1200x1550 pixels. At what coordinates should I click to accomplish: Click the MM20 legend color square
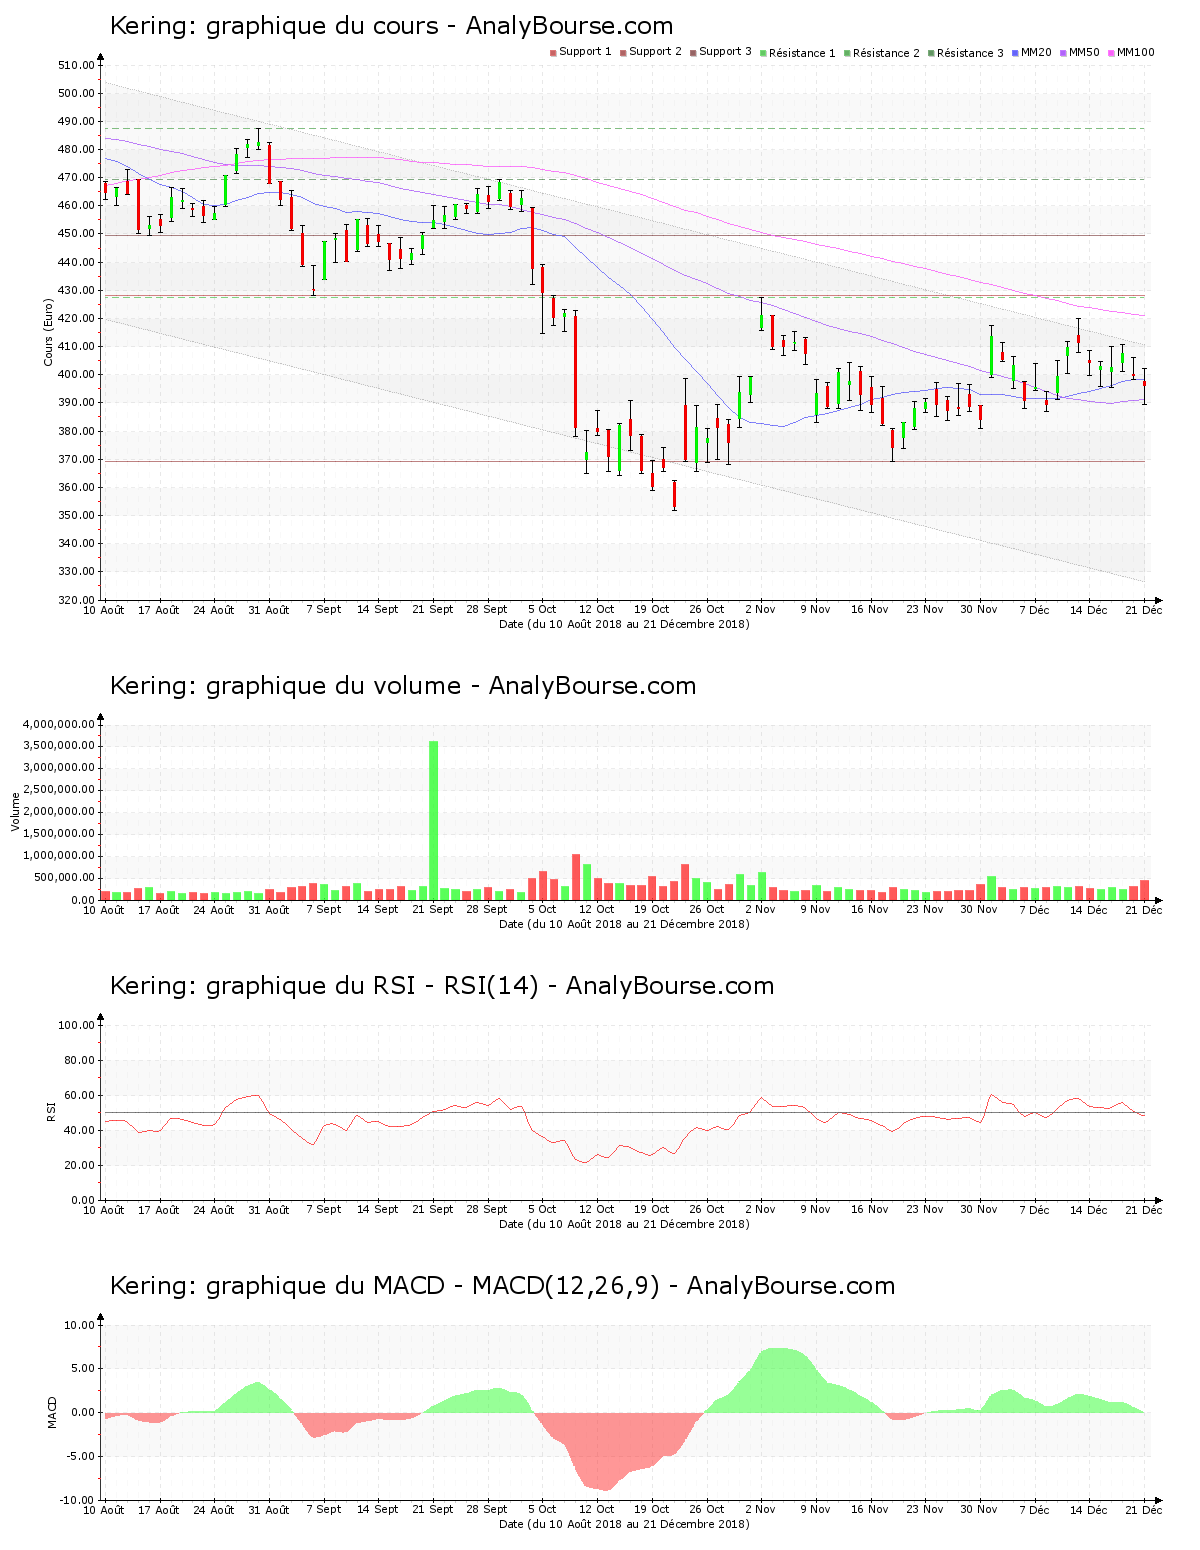(x=1015, y=52)
